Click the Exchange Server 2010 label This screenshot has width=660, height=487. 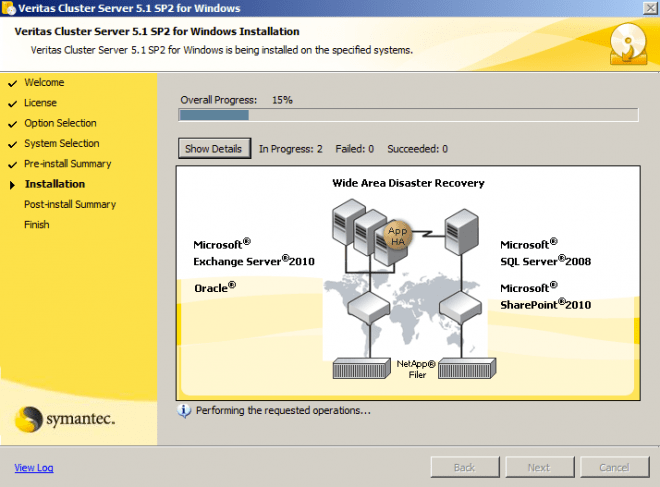pyautogui.click(x=254, y=261)
